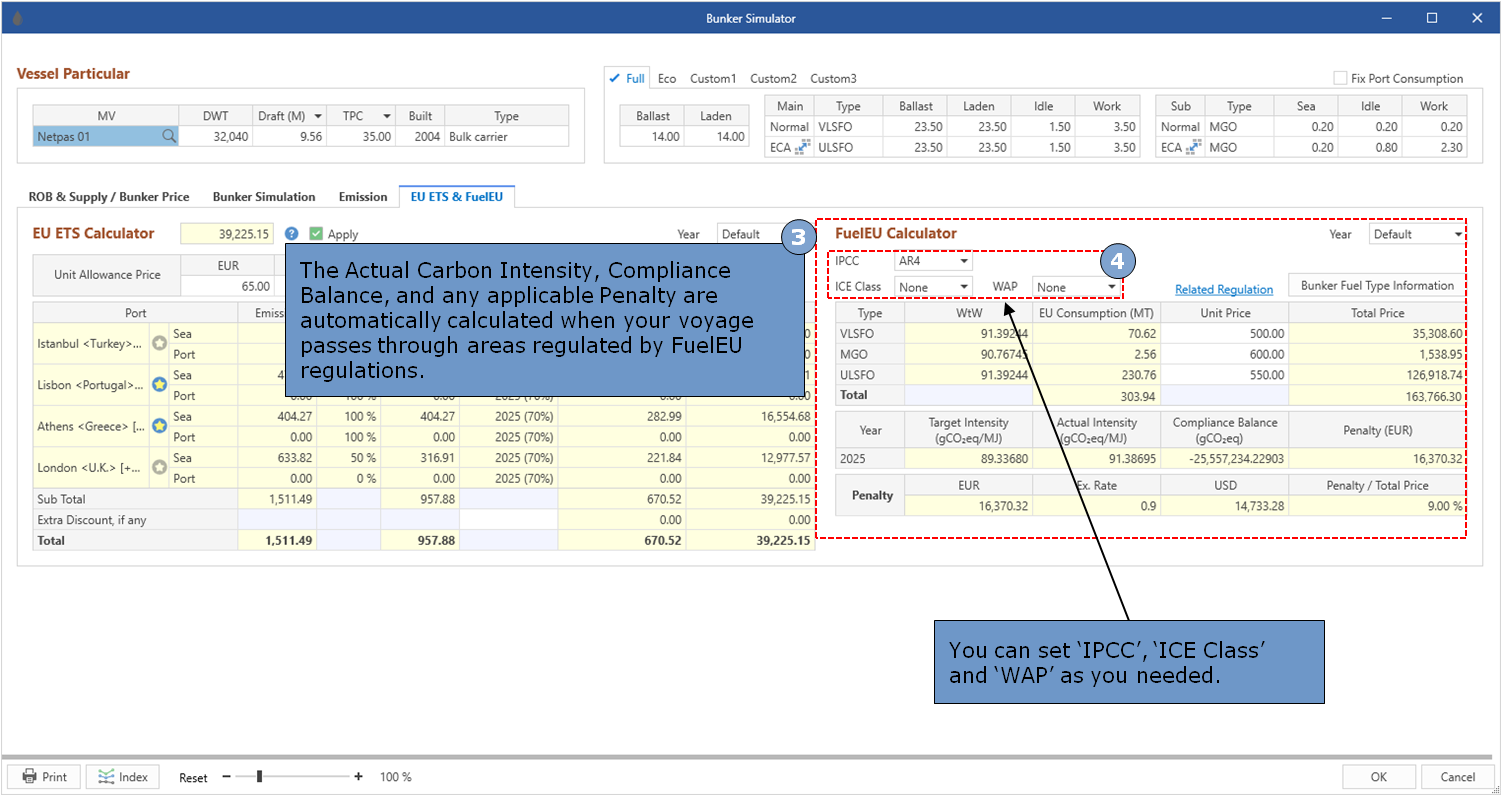Open the Related Regulation link
This screenshot has width=1502, height=796.
(1224, 290)
